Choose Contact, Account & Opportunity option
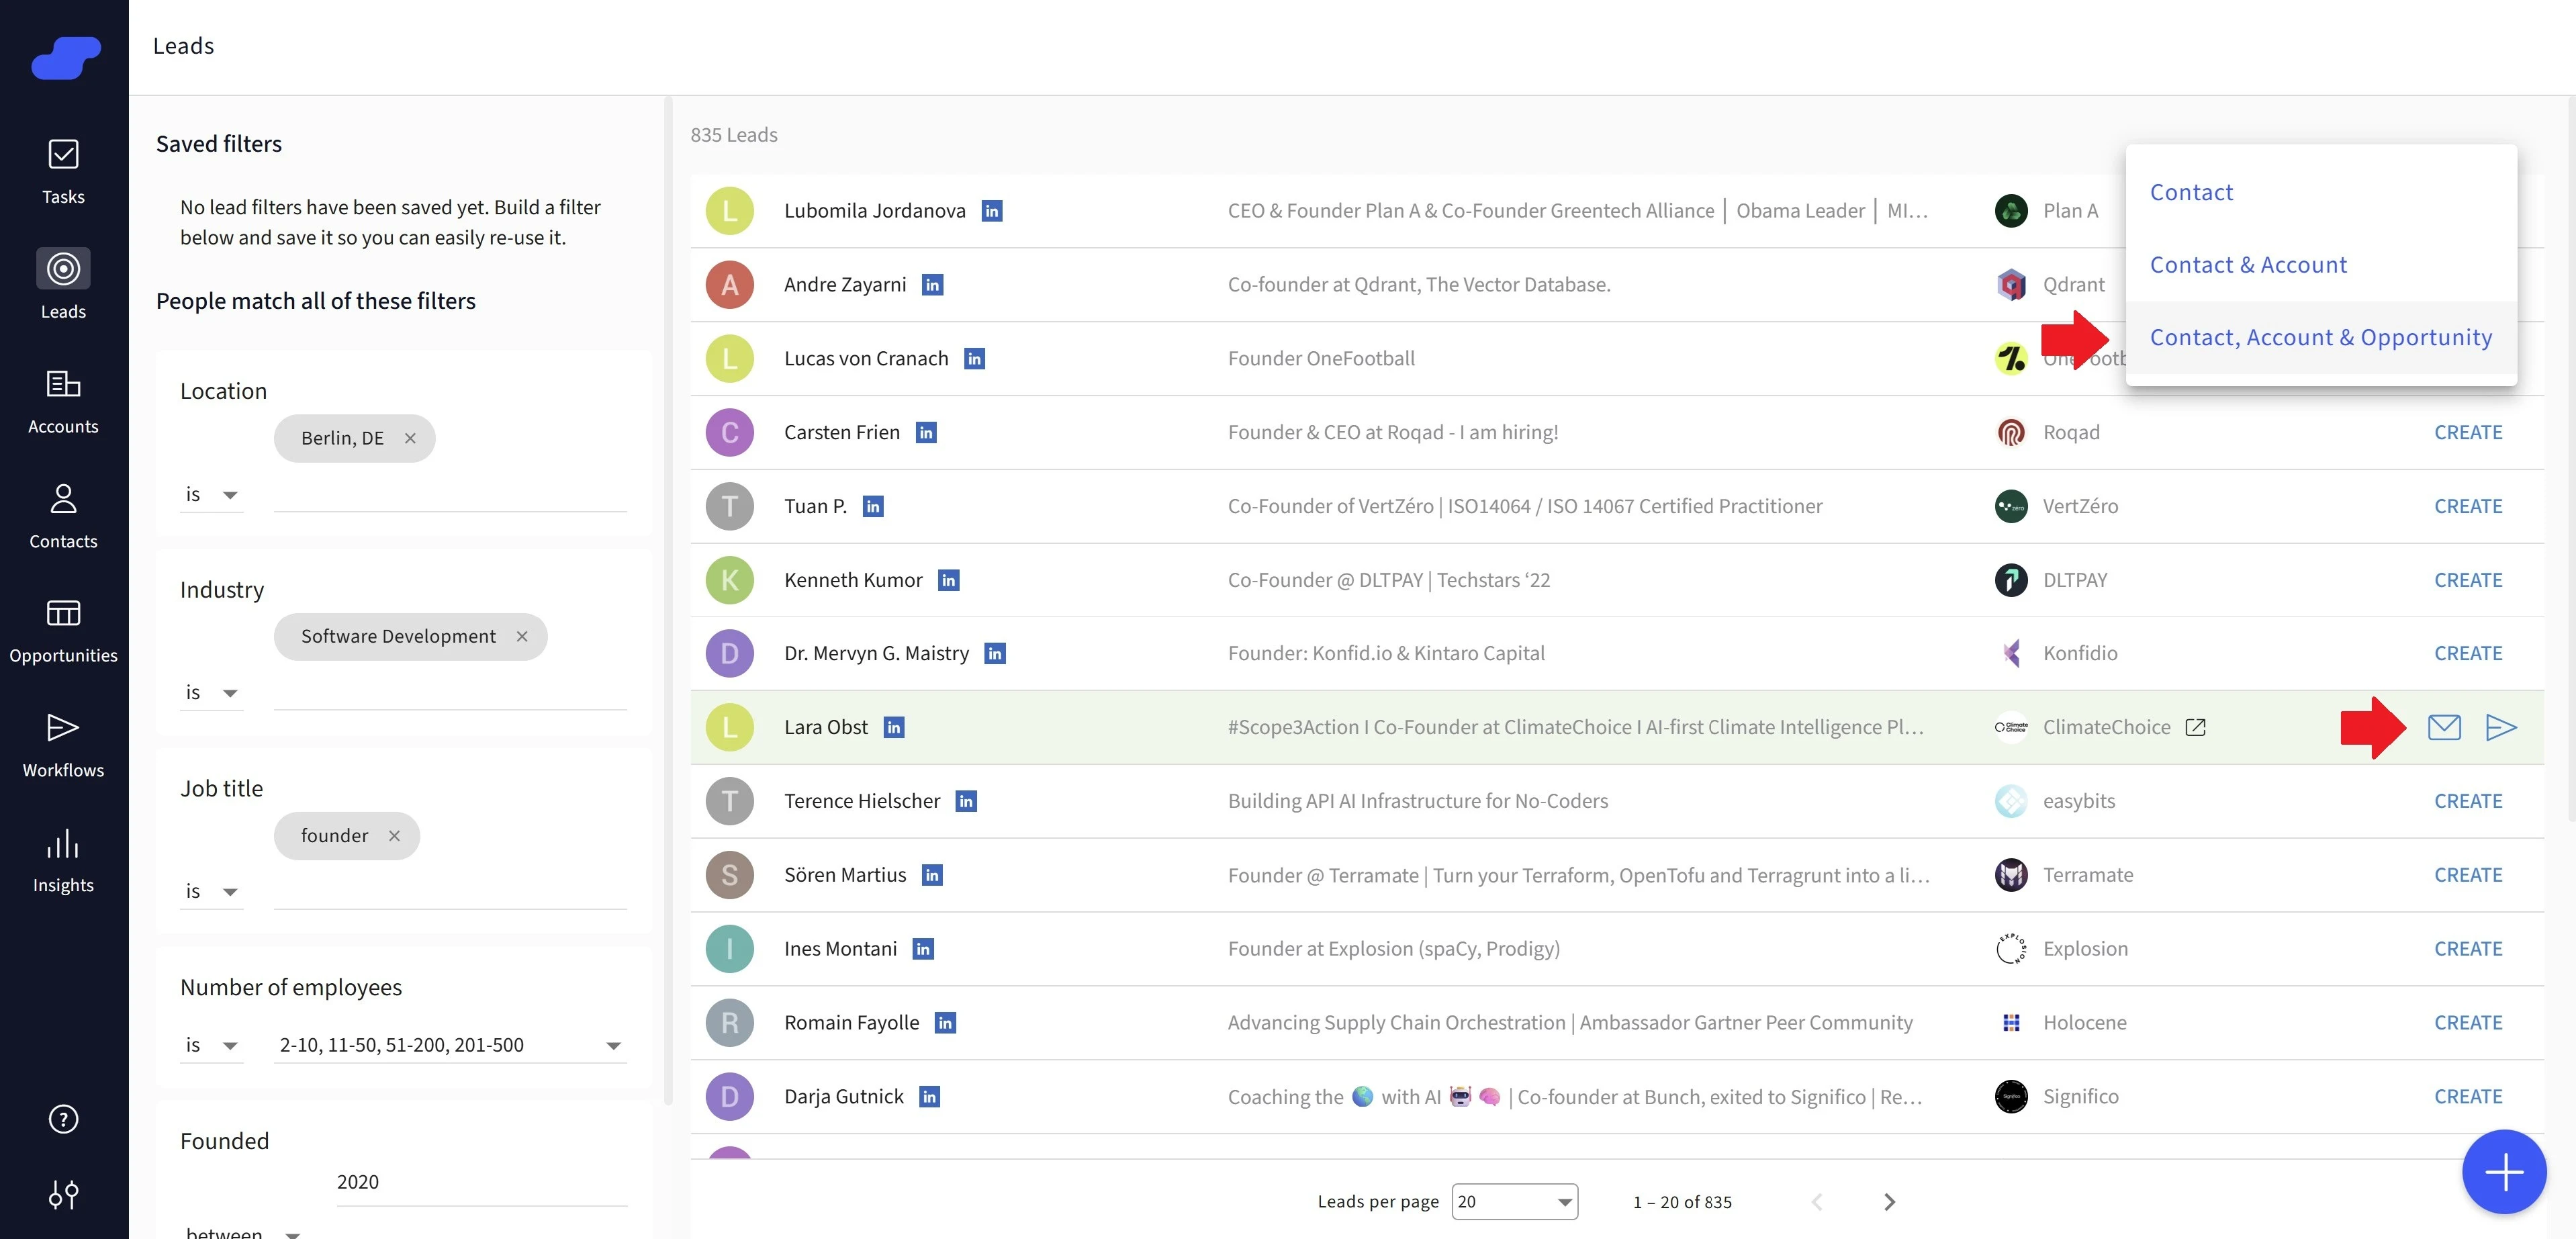2576x1239 pixels. (x=2321, y=338)
